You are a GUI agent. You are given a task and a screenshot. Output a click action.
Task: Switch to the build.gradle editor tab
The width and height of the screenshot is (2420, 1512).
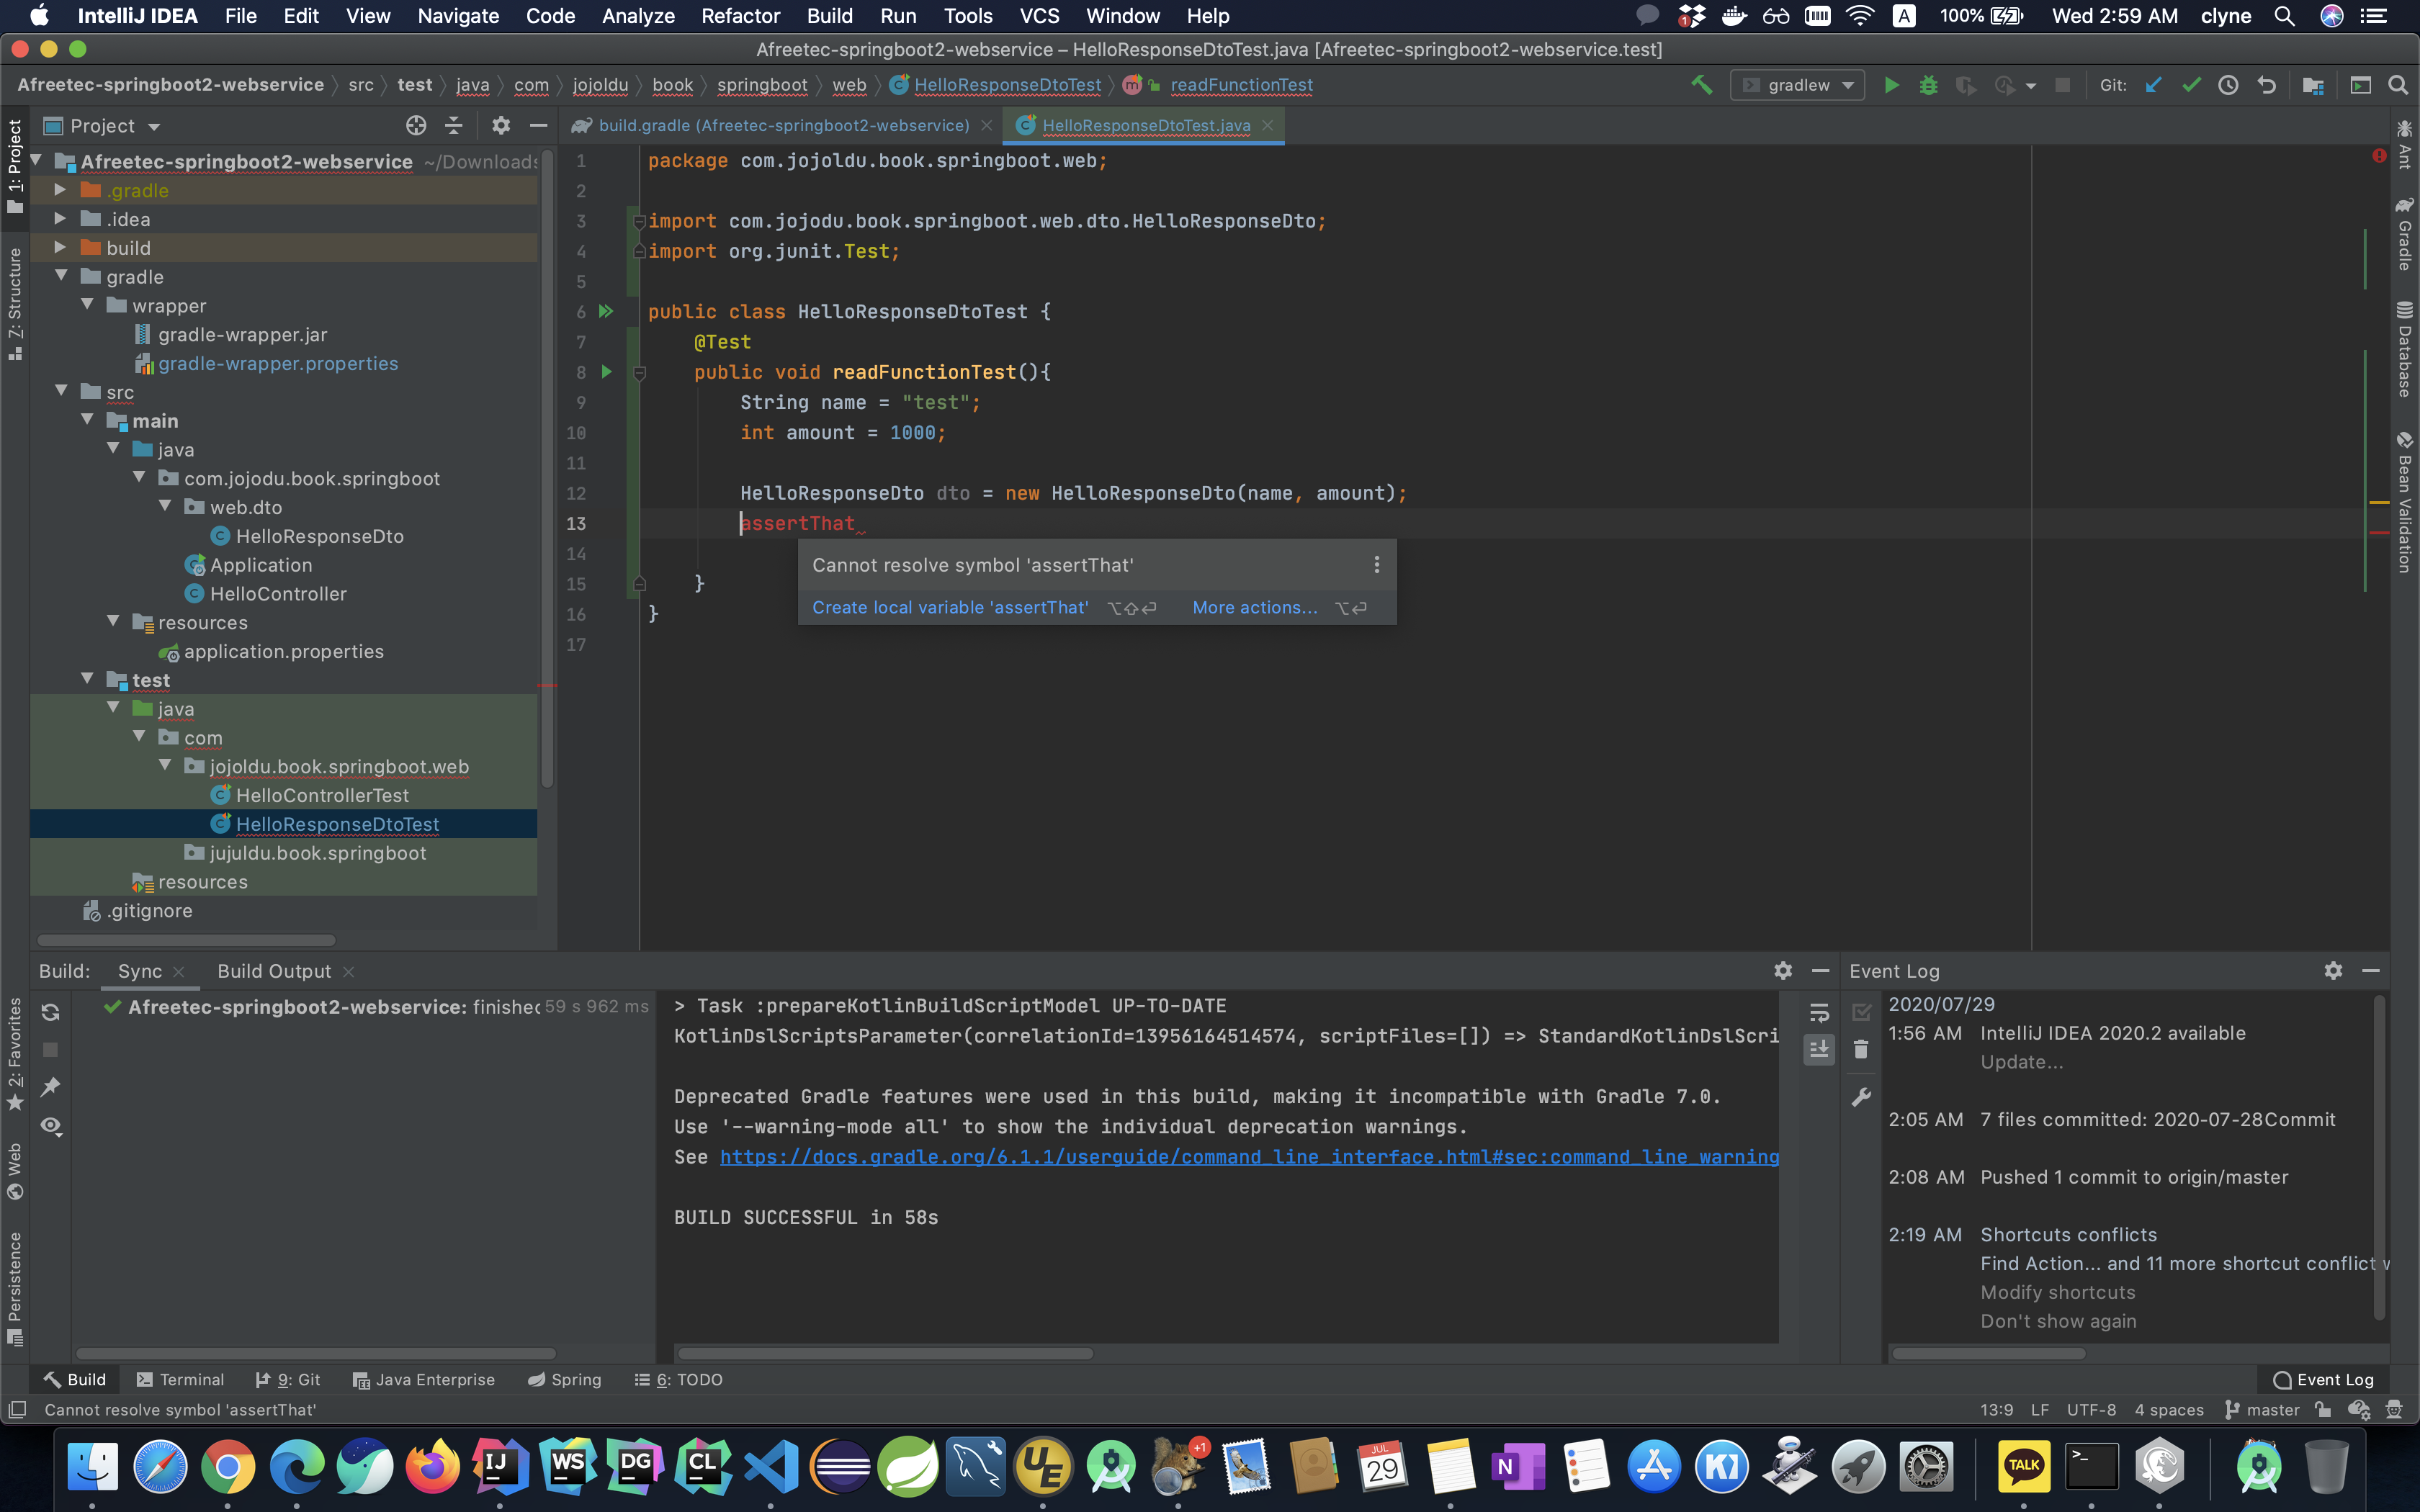(x=783, y=125)
